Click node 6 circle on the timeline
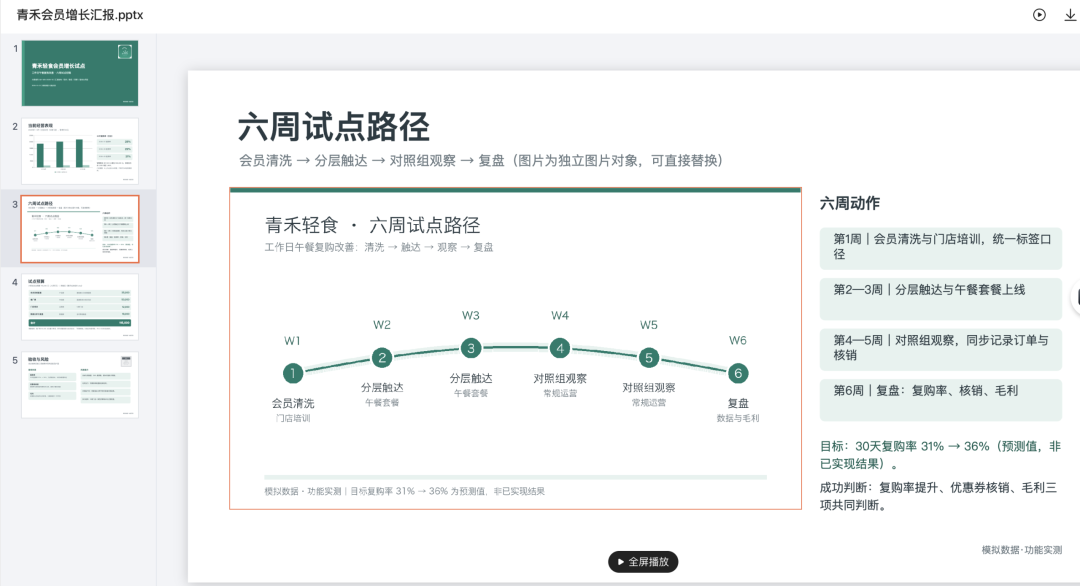Screen dimensions: 1080x586 [x=738, y=373]
